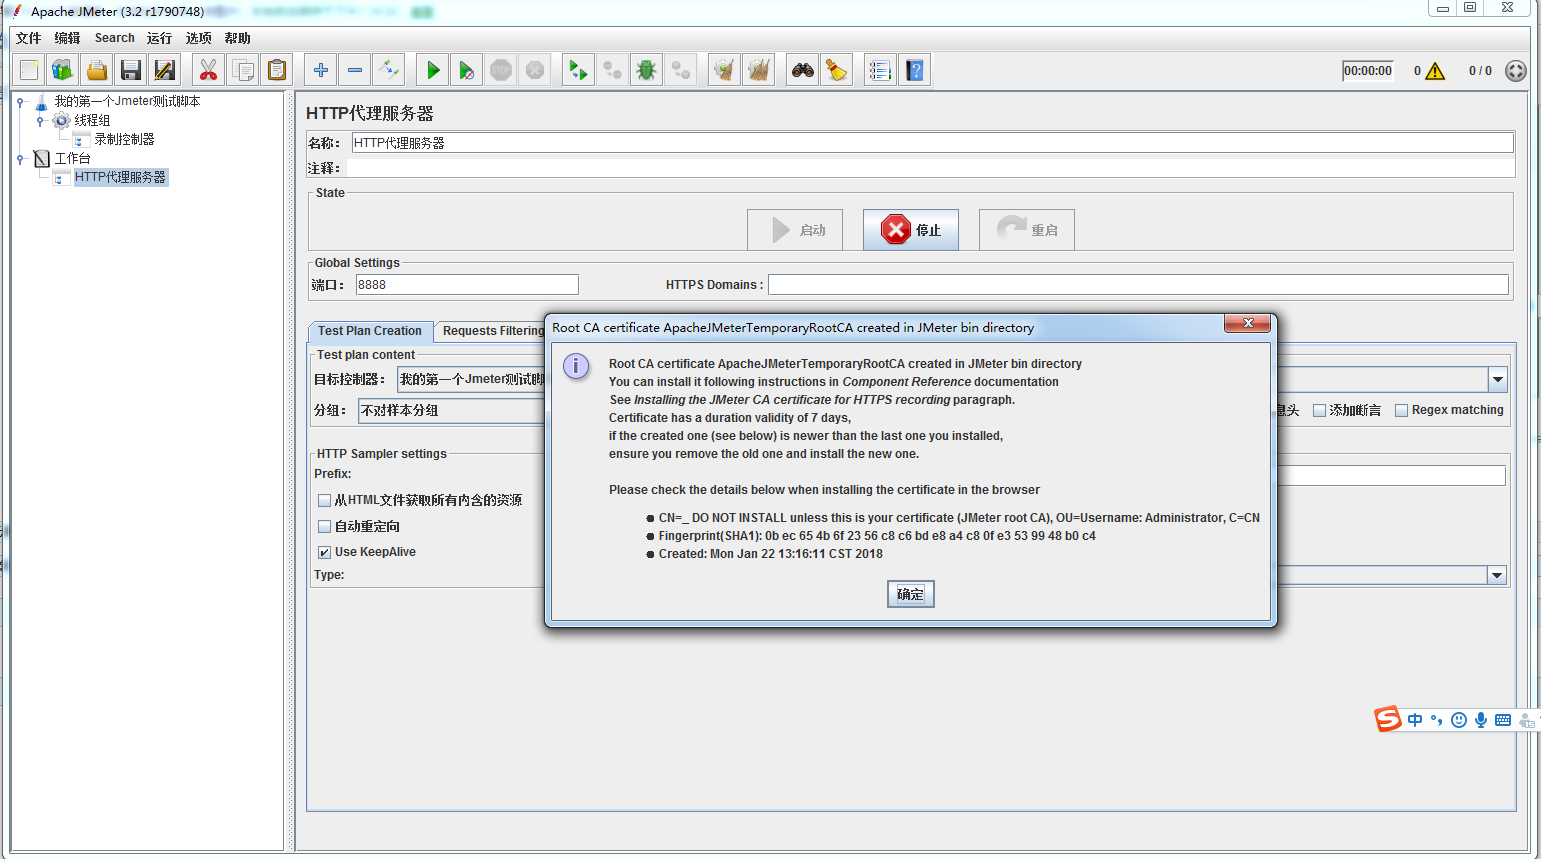Collapse the 我的第一个Jmeter测试脚本 tree node
This screenshot has height=859, width=1541.
(20, 102)
